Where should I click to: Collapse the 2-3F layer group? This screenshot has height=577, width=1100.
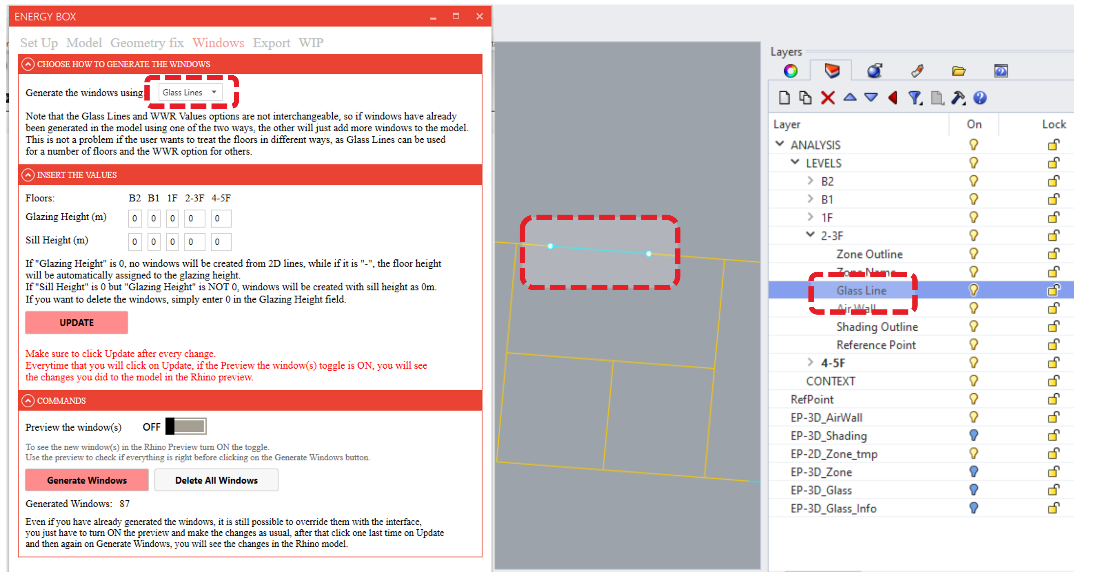[810, 236]
